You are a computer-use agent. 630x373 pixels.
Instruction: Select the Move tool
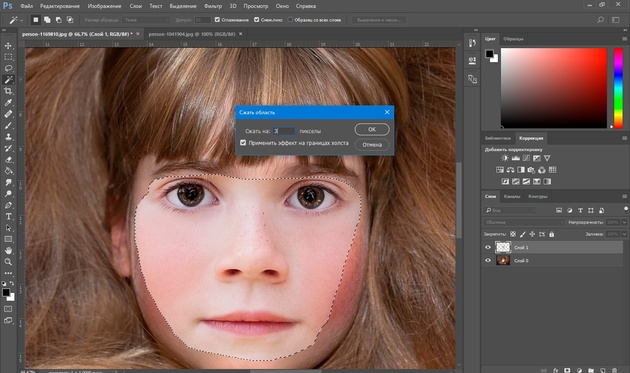pos(8,45)
